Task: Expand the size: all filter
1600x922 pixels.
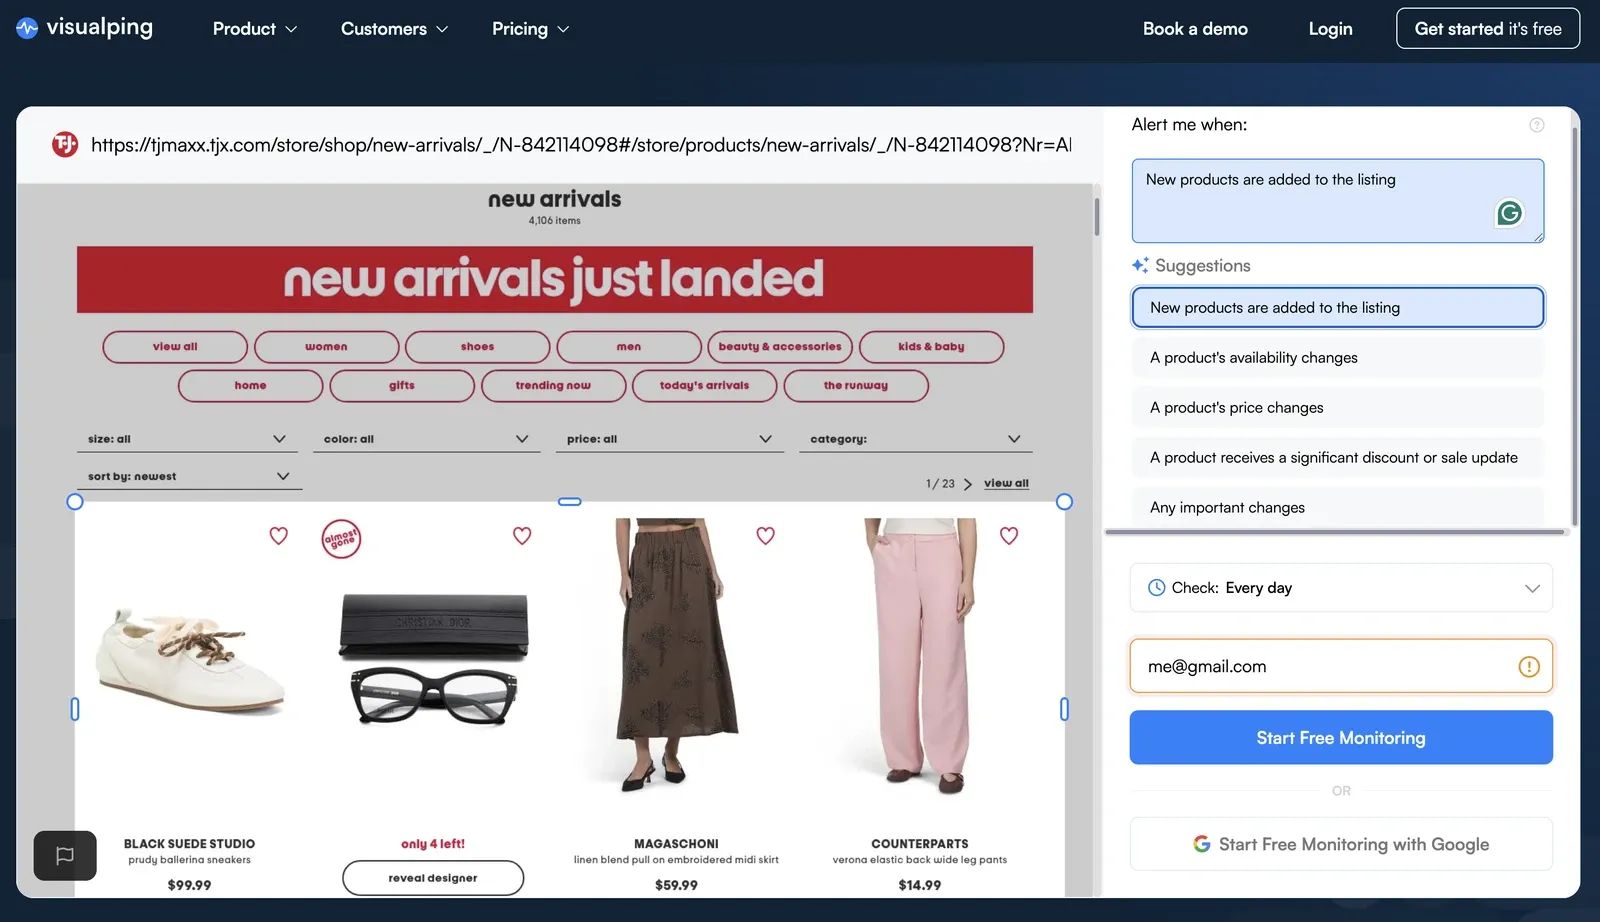Action: [x=187, y=439]
